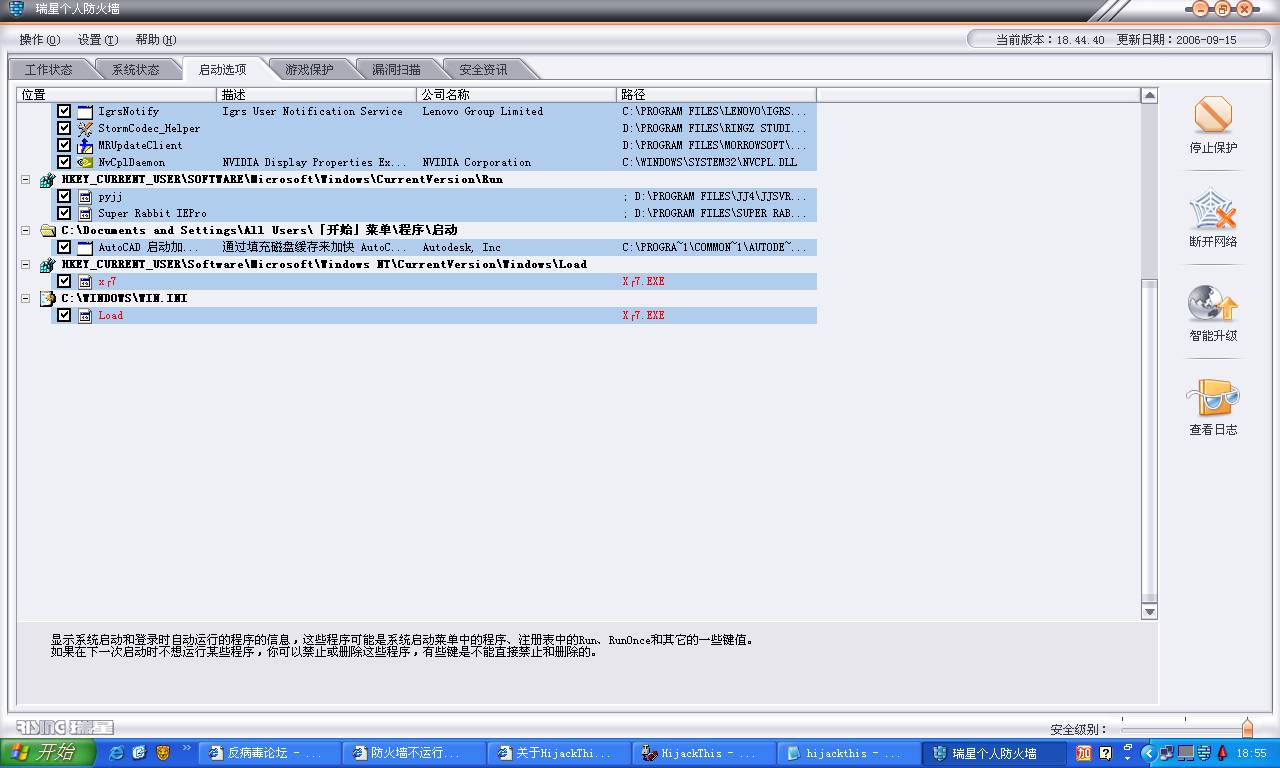Launch Internet Explorer from the quick launch bar
This screenshot has width=1280, height=768.
[117, 752]
